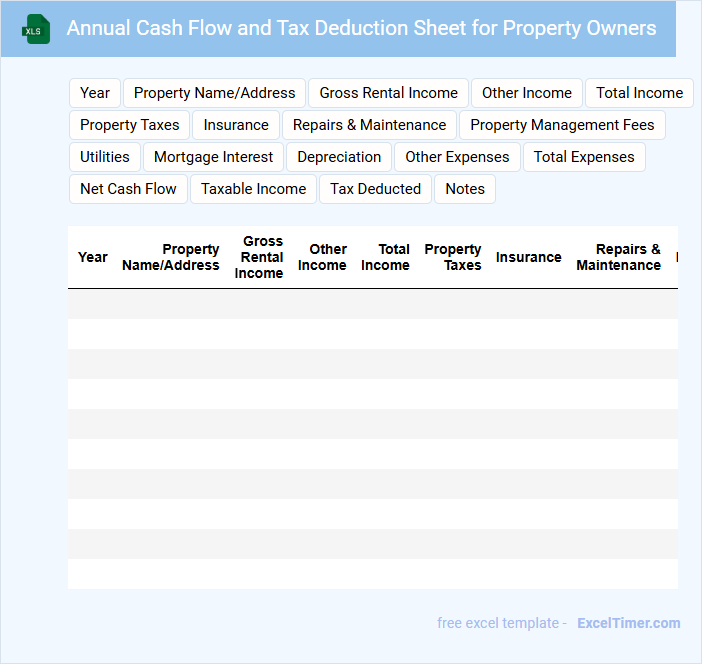702x664 pixels.
Task: Click the Insurance column header in table
Action: coord(528,257)
